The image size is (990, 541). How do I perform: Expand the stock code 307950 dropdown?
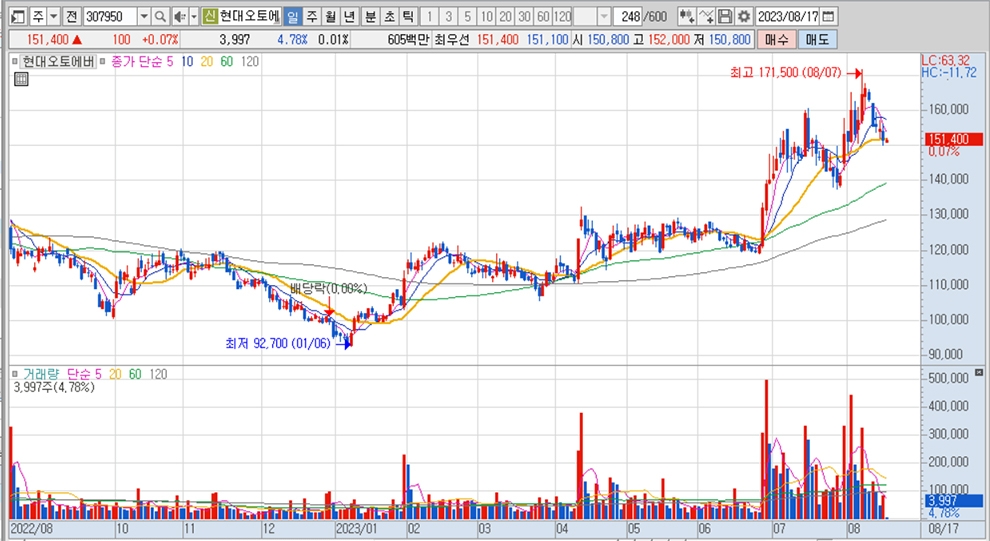pos(143,17)
